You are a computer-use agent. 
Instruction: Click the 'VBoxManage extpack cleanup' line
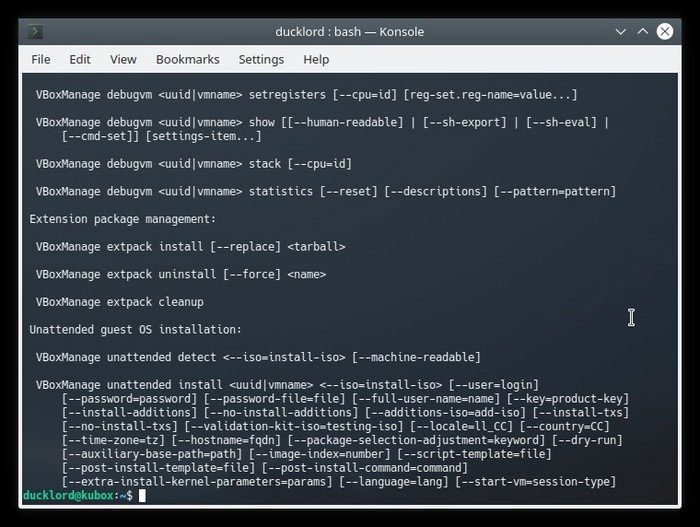tap(120, 302)
